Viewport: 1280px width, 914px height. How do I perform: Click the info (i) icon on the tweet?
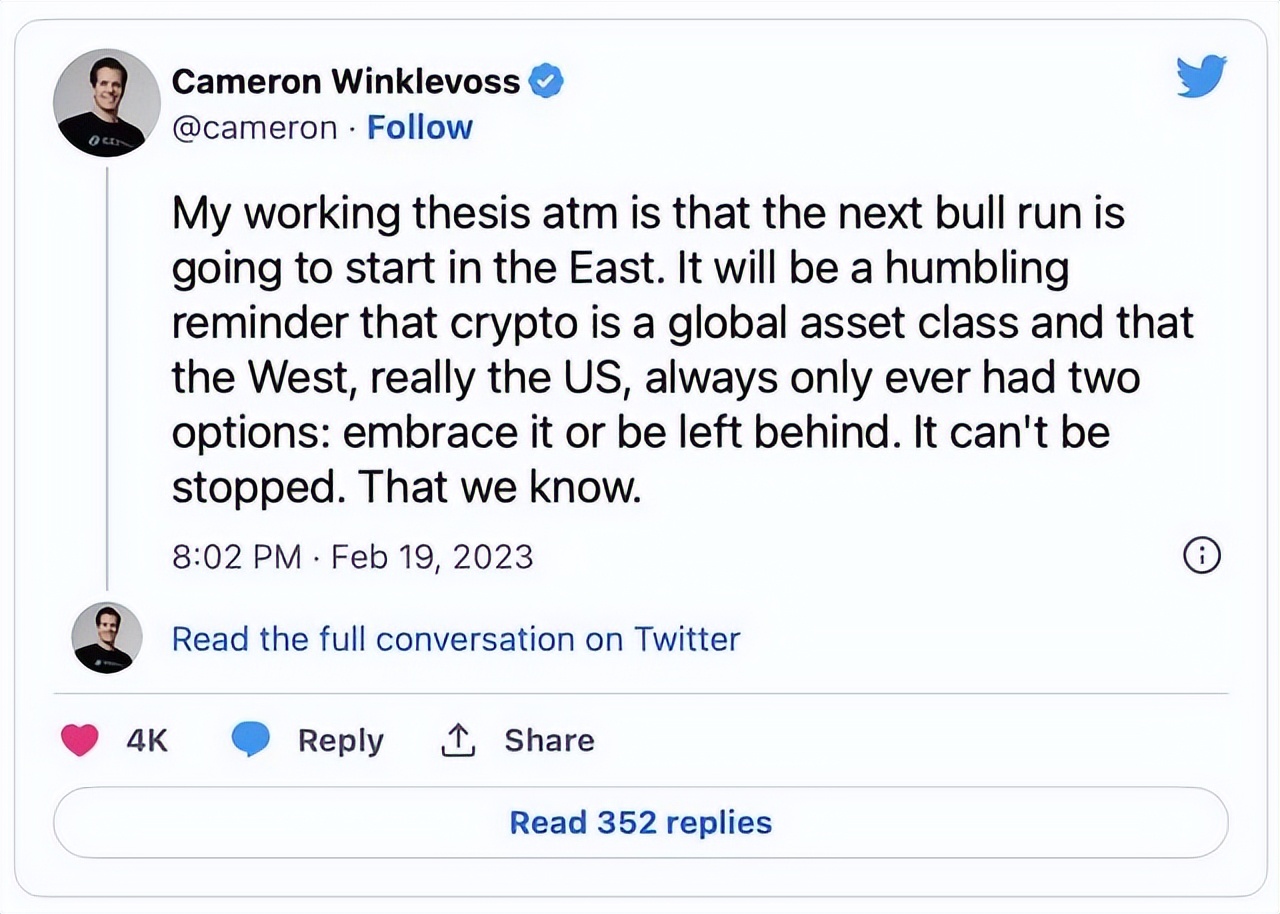tap(1203, 555)
